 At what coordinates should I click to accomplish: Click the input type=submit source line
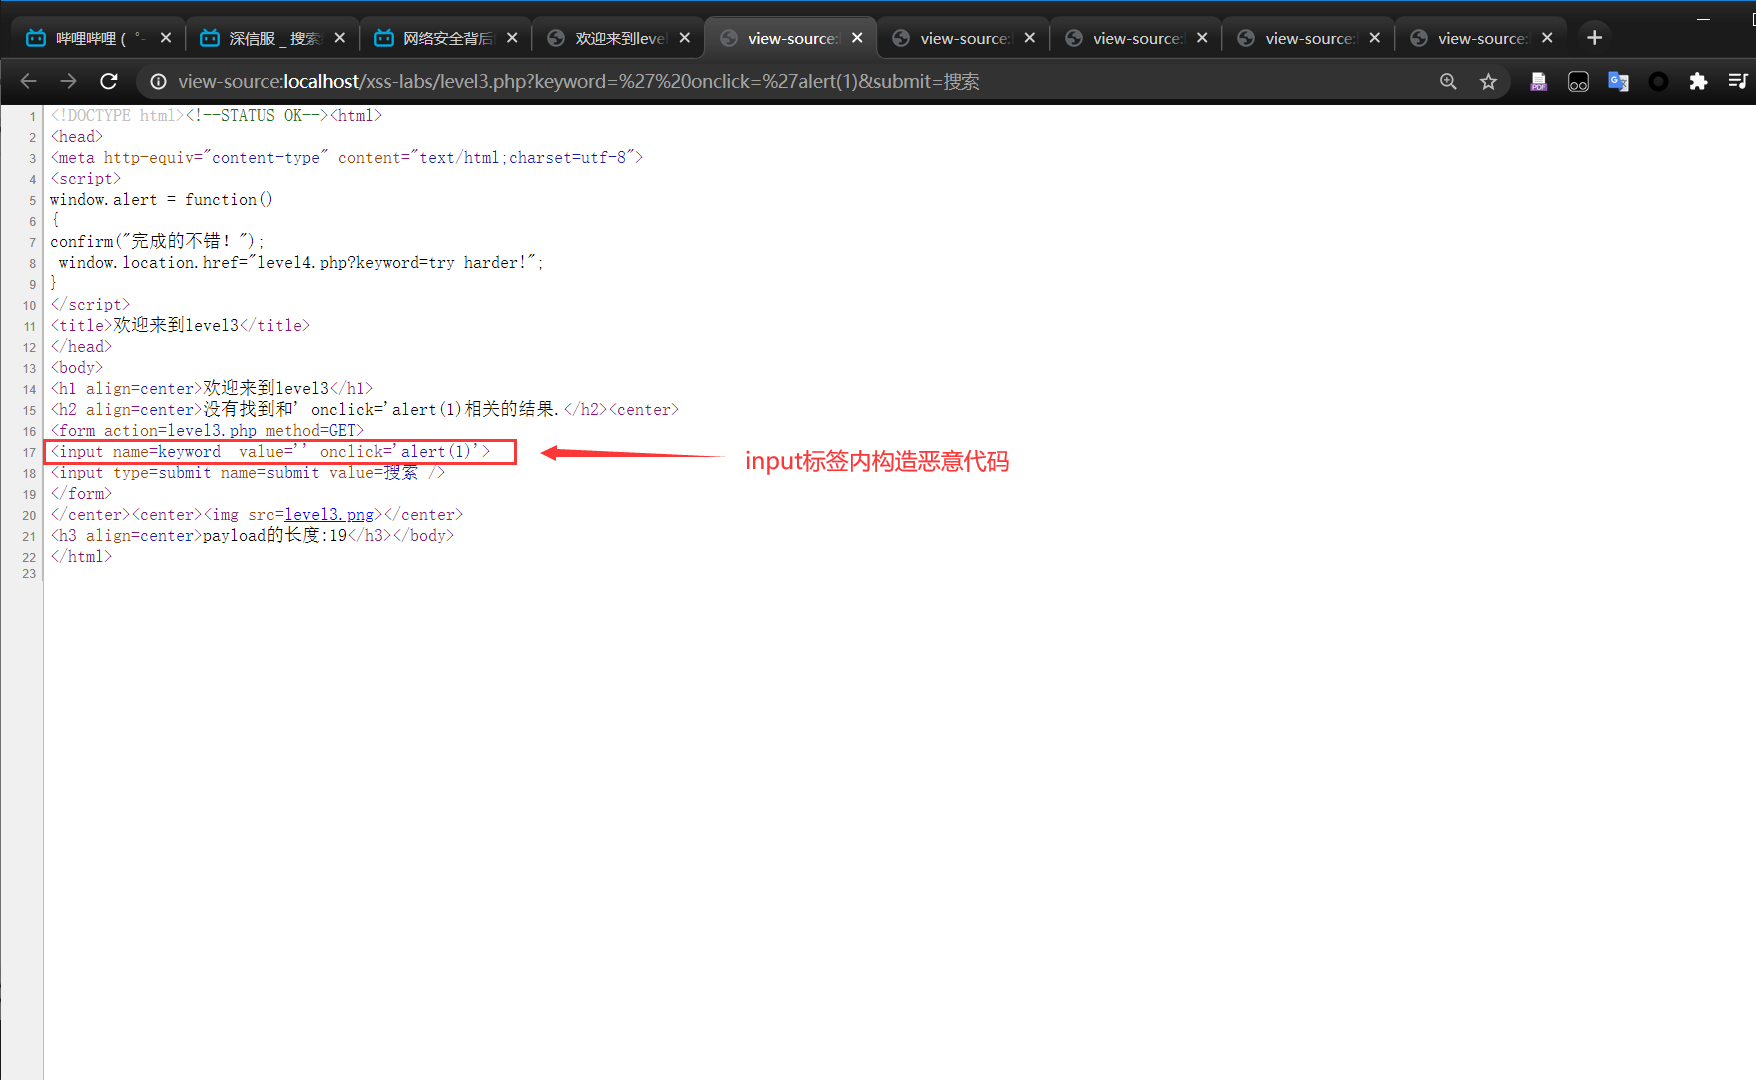(x=247, y=473)
